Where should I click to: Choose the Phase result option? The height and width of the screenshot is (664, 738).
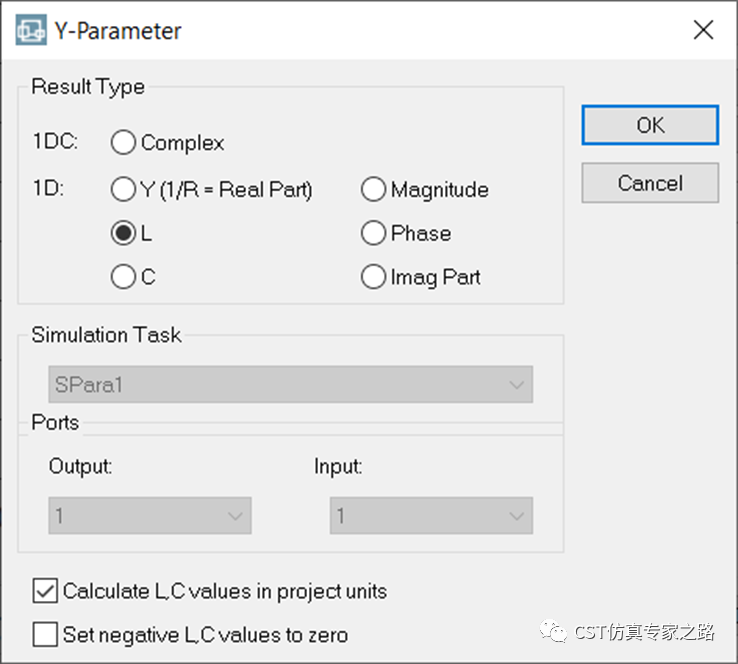(x=374, y=233)
